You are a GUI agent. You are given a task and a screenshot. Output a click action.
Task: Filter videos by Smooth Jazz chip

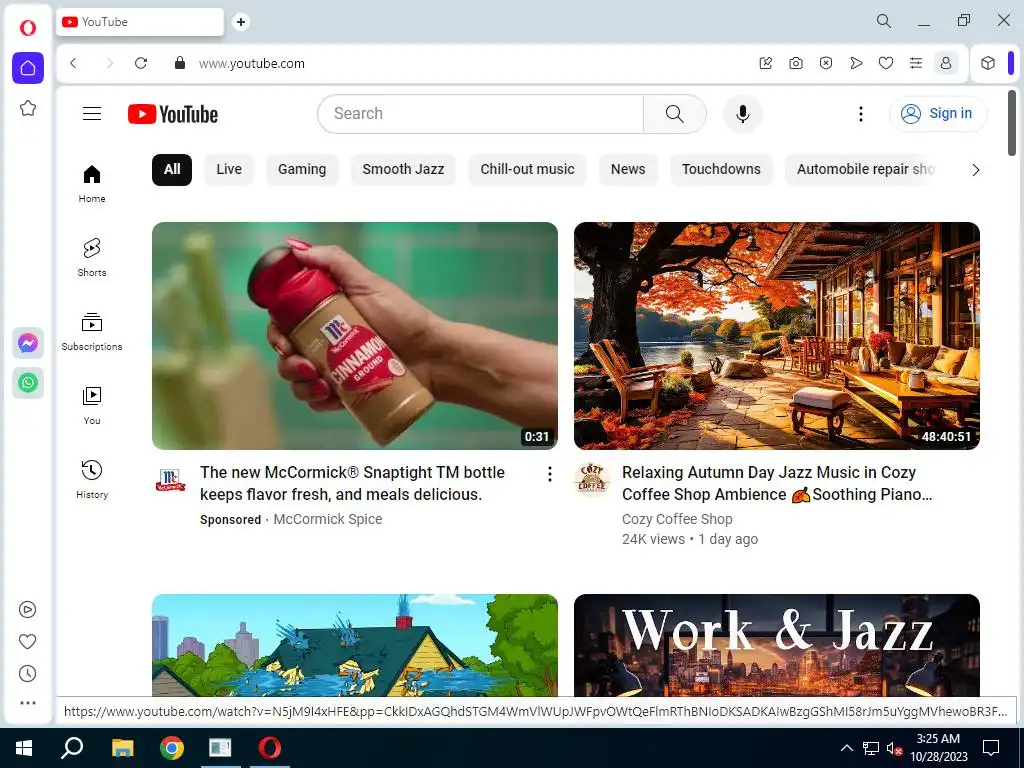pyautogui.click(x=403, y=170)
